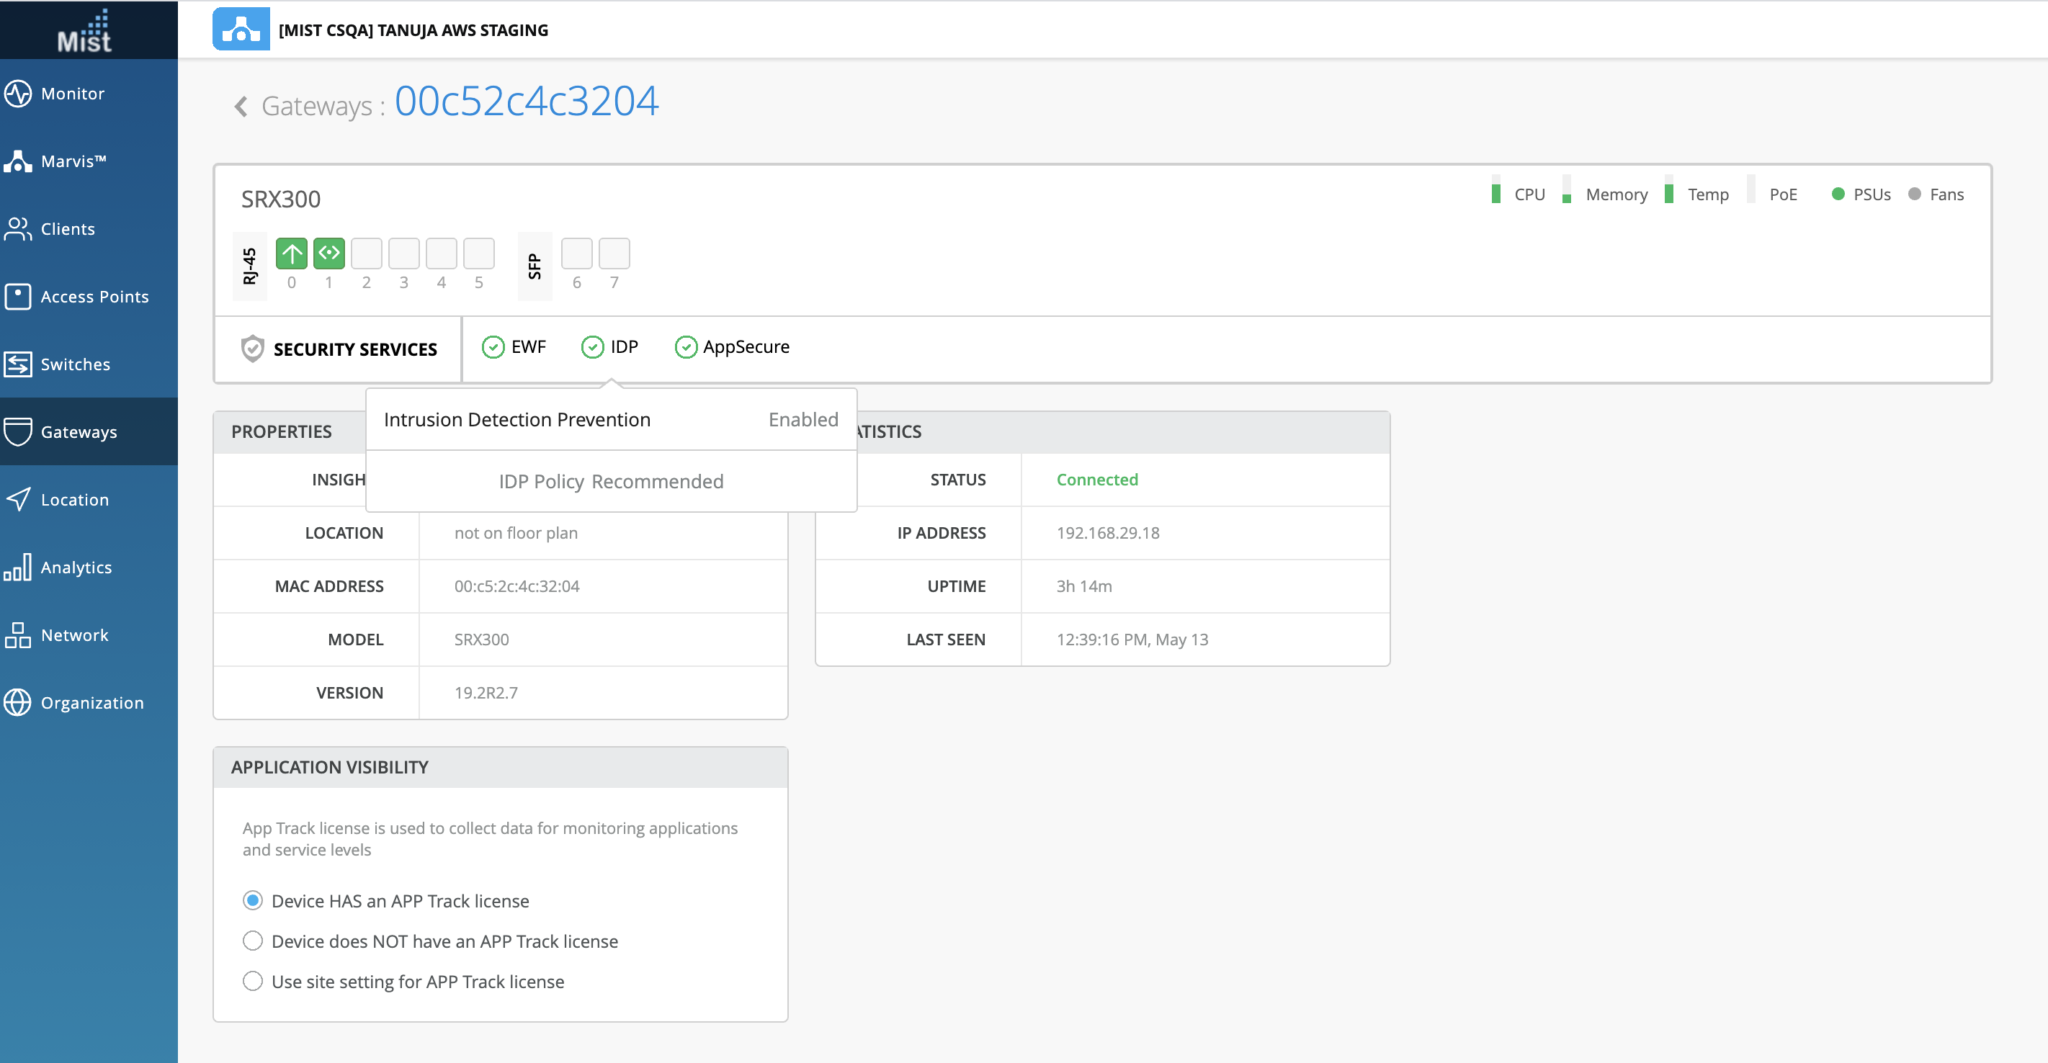Expand the EWF security service status

(493, 346)
